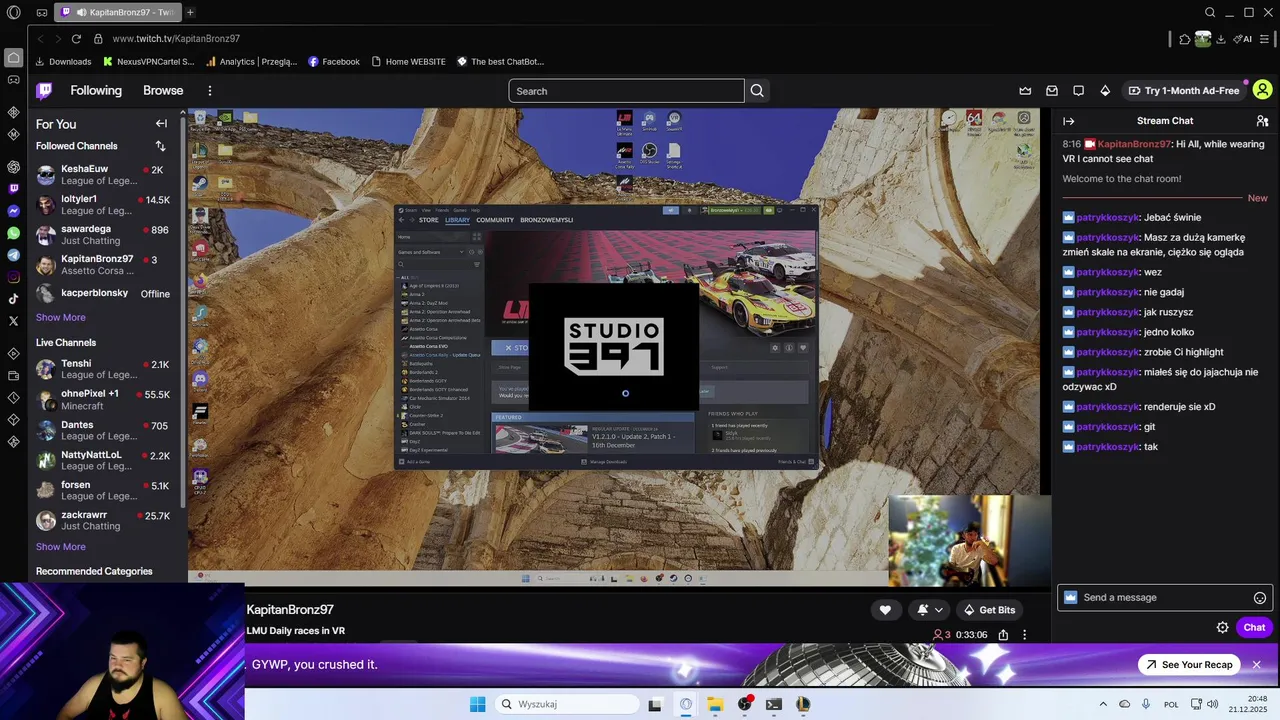Open The best ChatBot bookmark
This screenshot has width=1280, height=720.
(x=500, y=61)
